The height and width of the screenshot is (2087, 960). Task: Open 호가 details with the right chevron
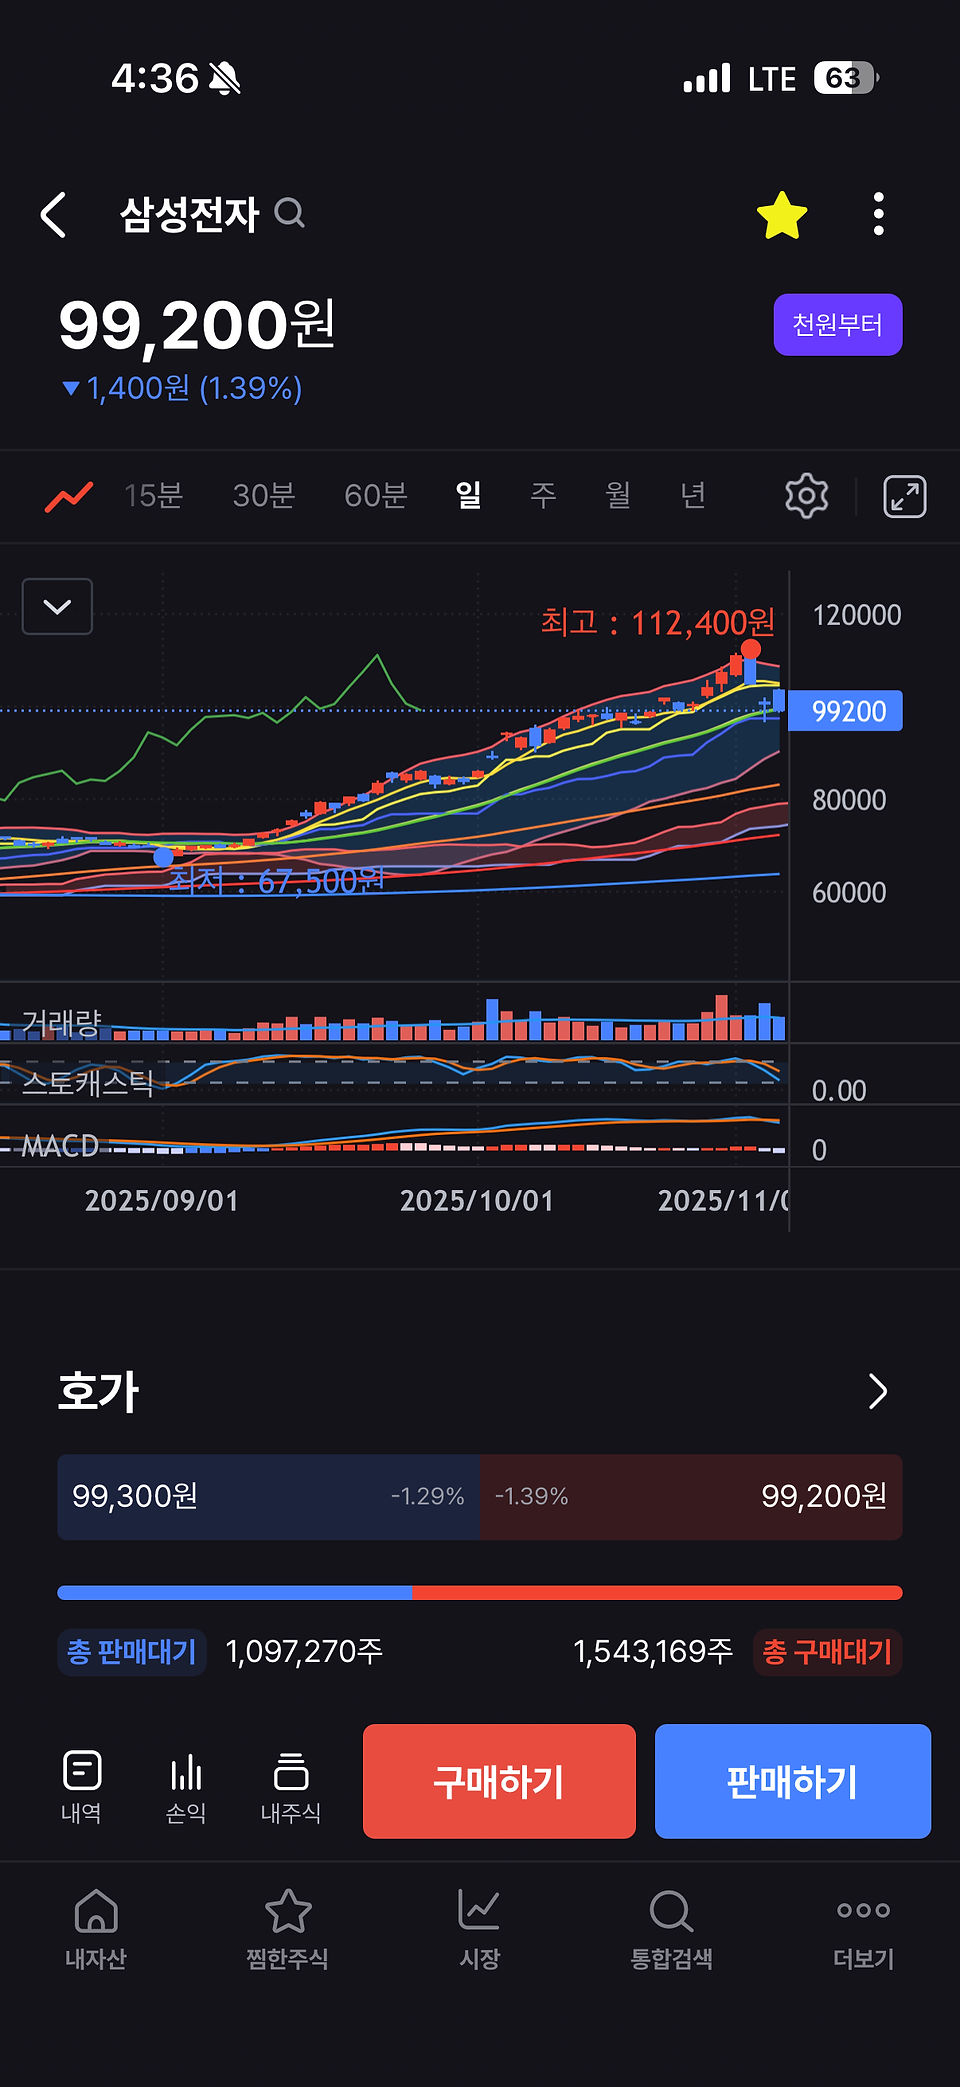(x=878, y=1391)
